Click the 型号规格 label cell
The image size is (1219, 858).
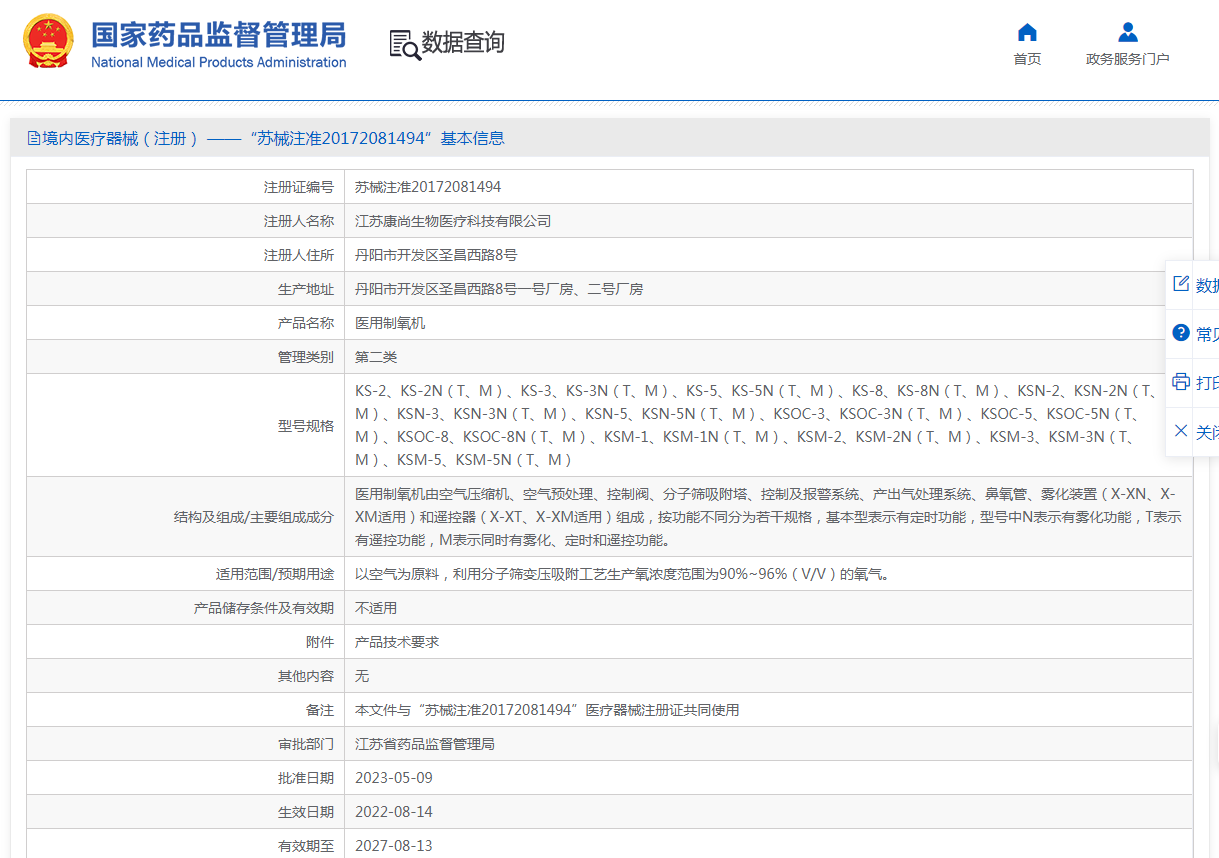[186, 425]
